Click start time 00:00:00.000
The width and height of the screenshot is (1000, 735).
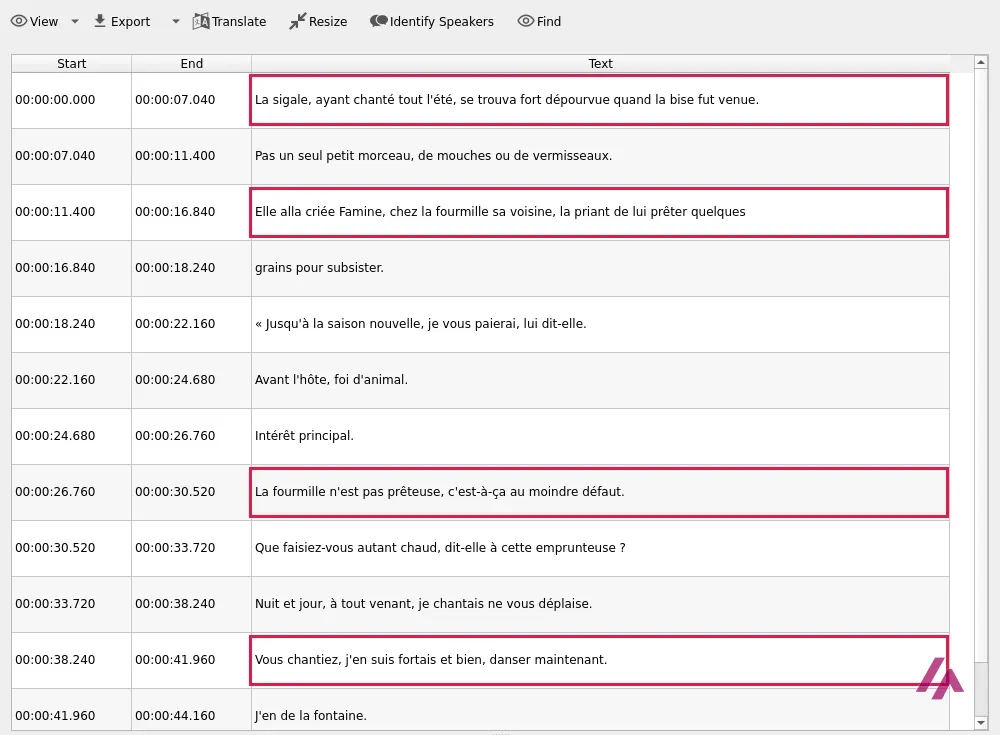click(55, 100)
